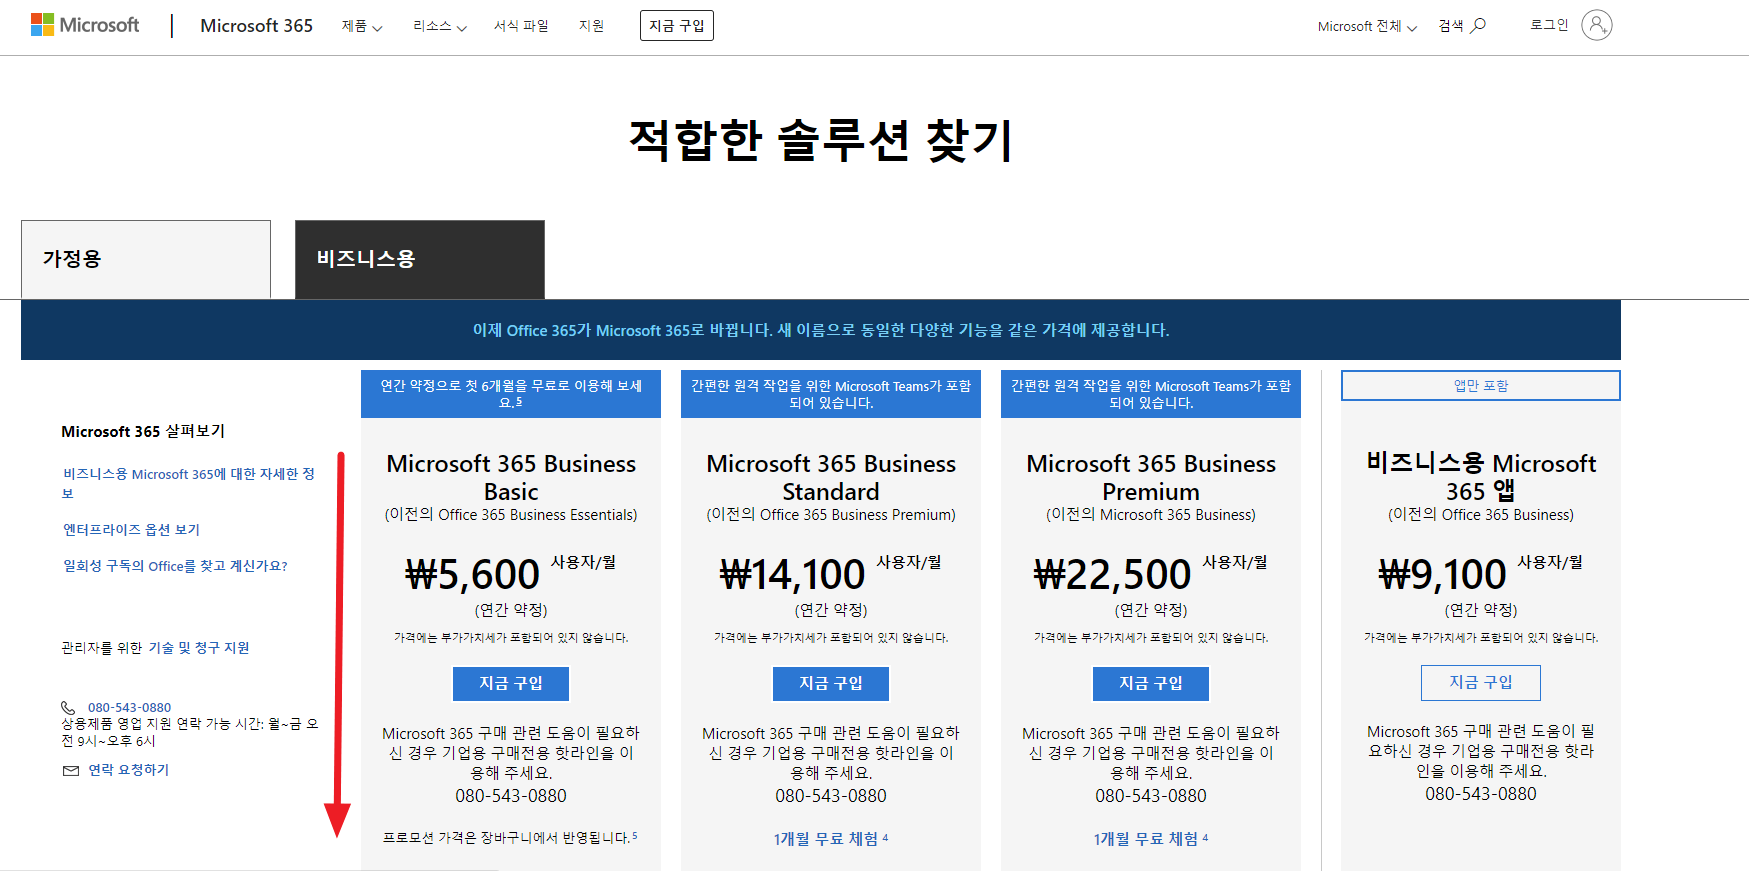Expand the 제품 dropdown menu
Screen dimensions: 1749x871
362,26
